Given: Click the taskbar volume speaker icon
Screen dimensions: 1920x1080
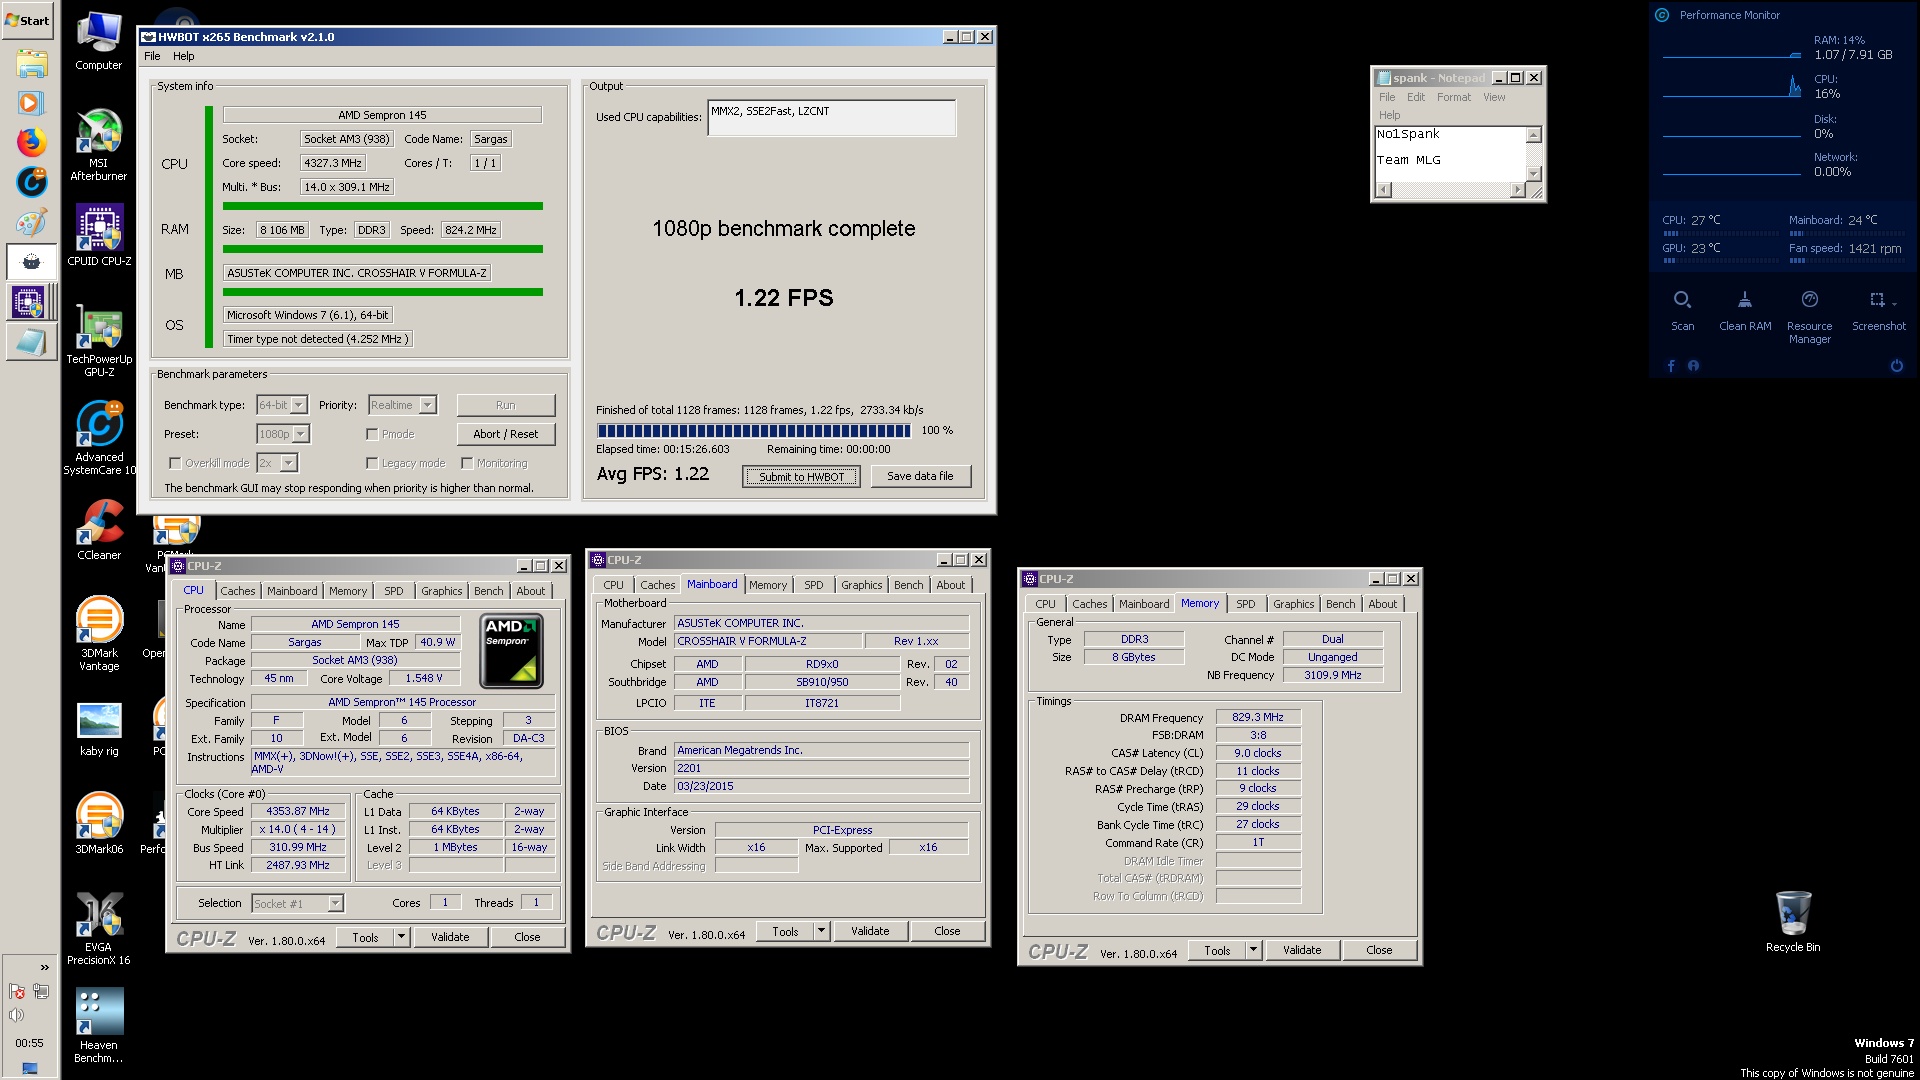Looking at the screenshot, I should (x=16, y=1015).
